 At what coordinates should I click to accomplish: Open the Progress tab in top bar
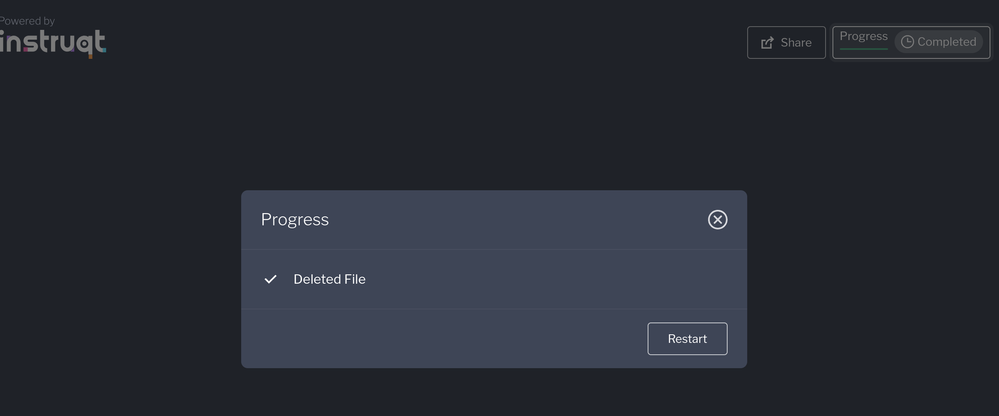click(x=863, y=36)
